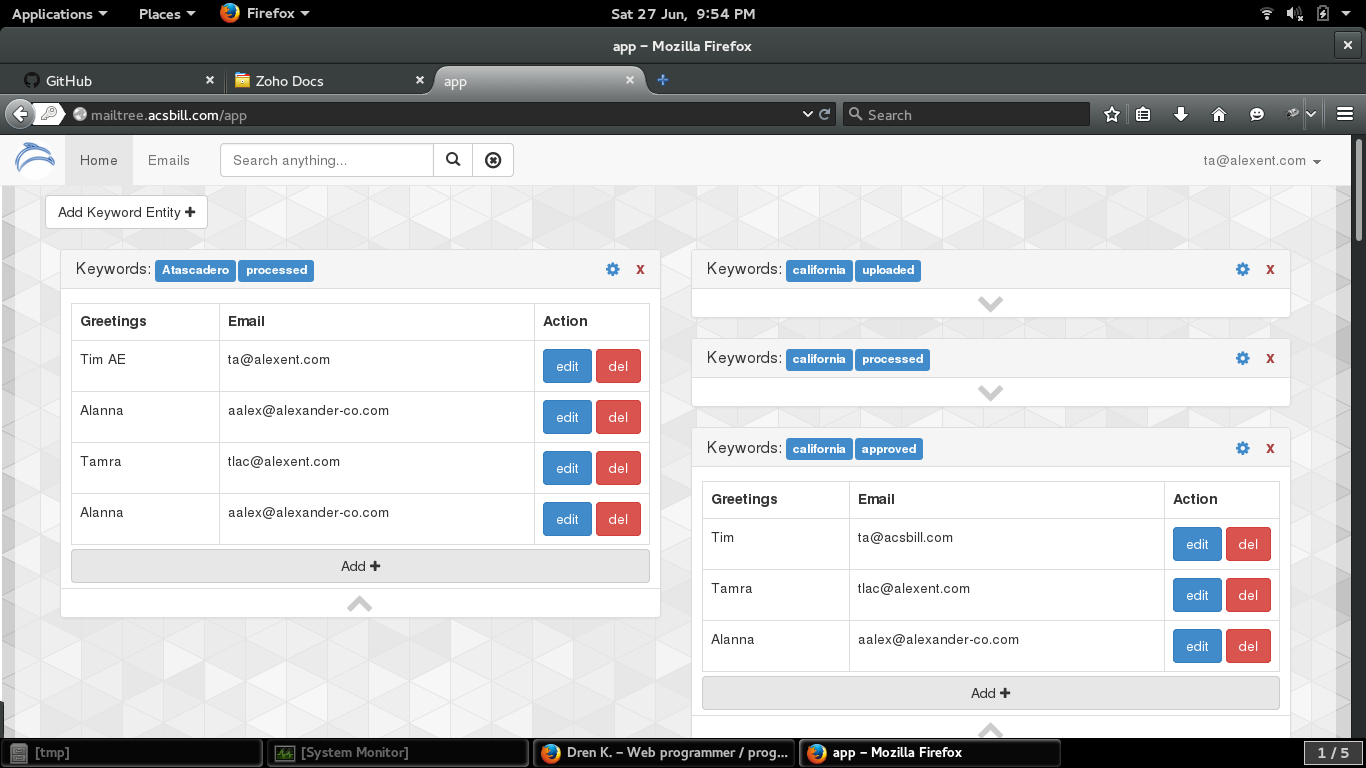Open the ta@alexent.com account dropdown
1366x768 pixels.
(1262, 160)
